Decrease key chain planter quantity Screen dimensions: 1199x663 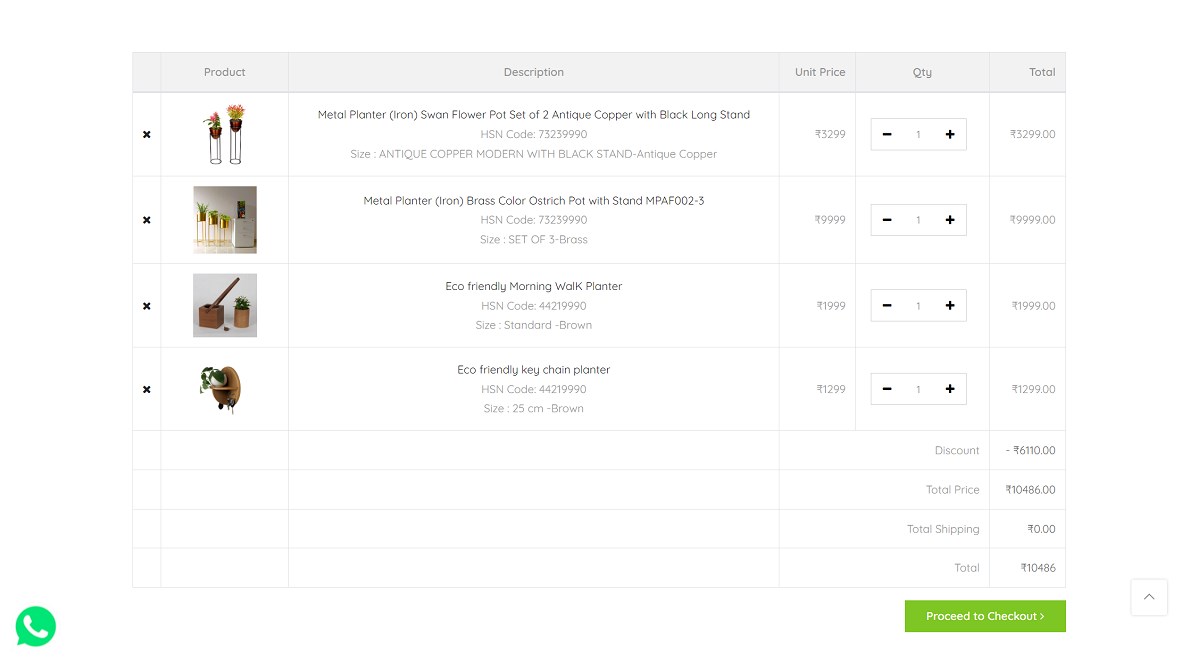887,389
